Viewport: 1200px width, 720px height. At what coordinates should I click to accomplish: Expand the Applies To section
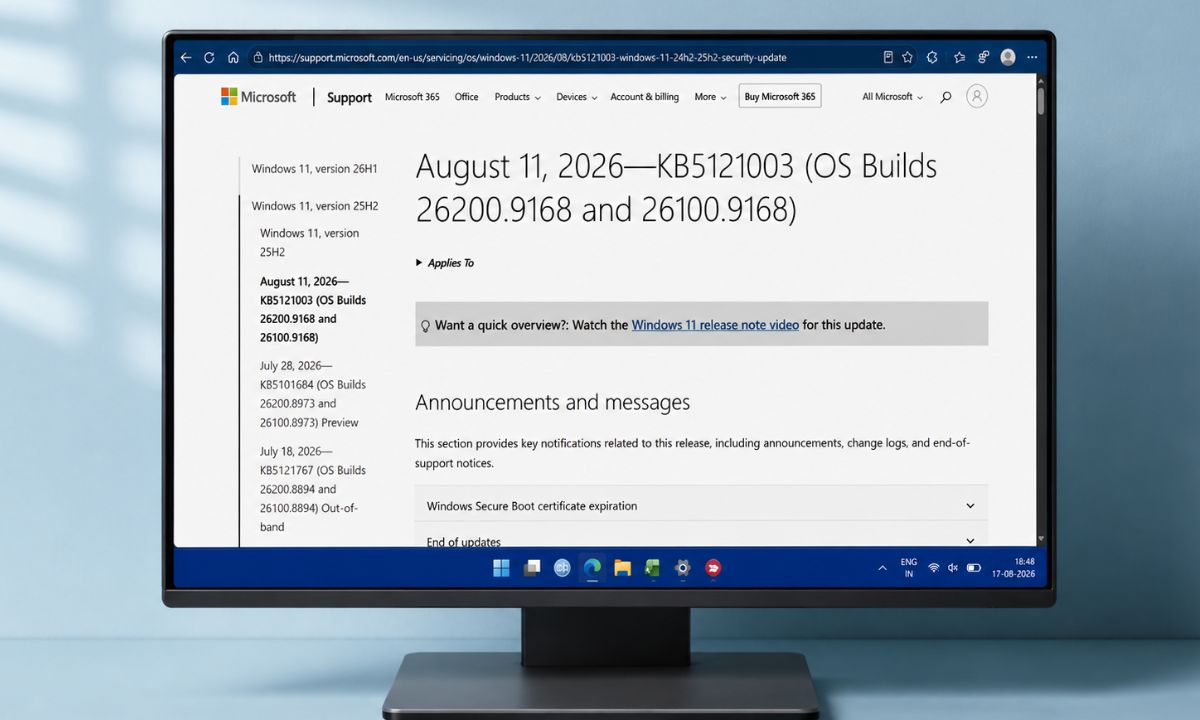(445, 263)
